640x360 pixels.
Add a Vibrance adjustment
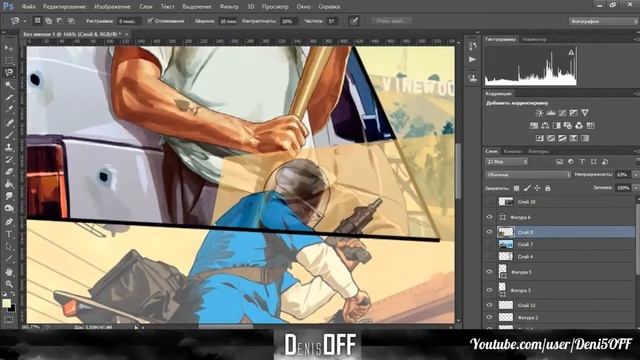tap(585, 113)
